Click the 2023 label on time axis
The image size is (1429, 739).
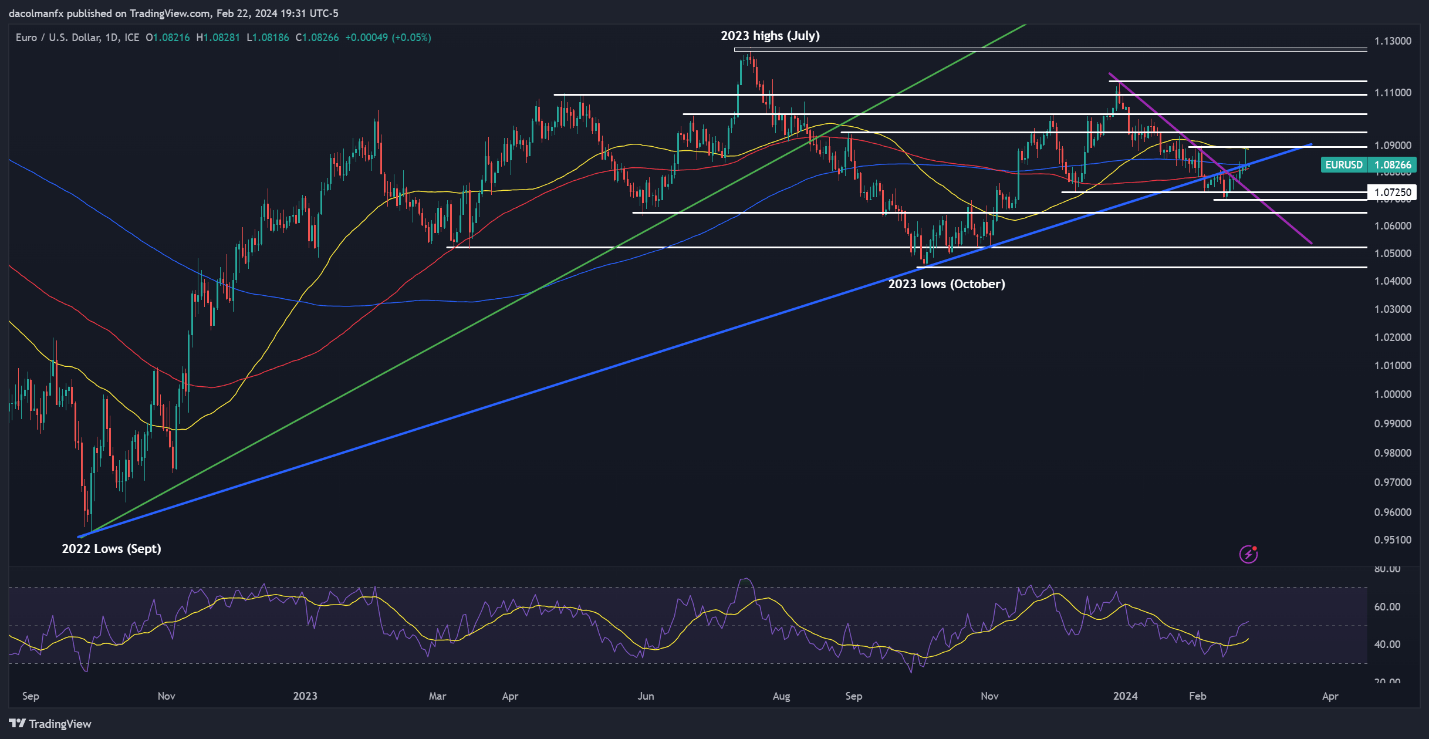(306, 696)
